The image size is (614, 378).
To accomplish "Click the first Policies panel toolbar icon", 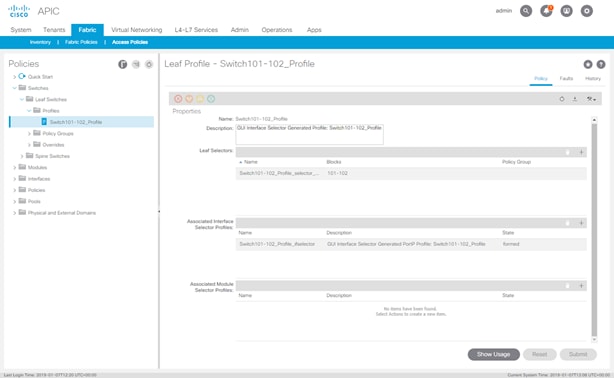I will pyautogui.click(x=123, y=64).
